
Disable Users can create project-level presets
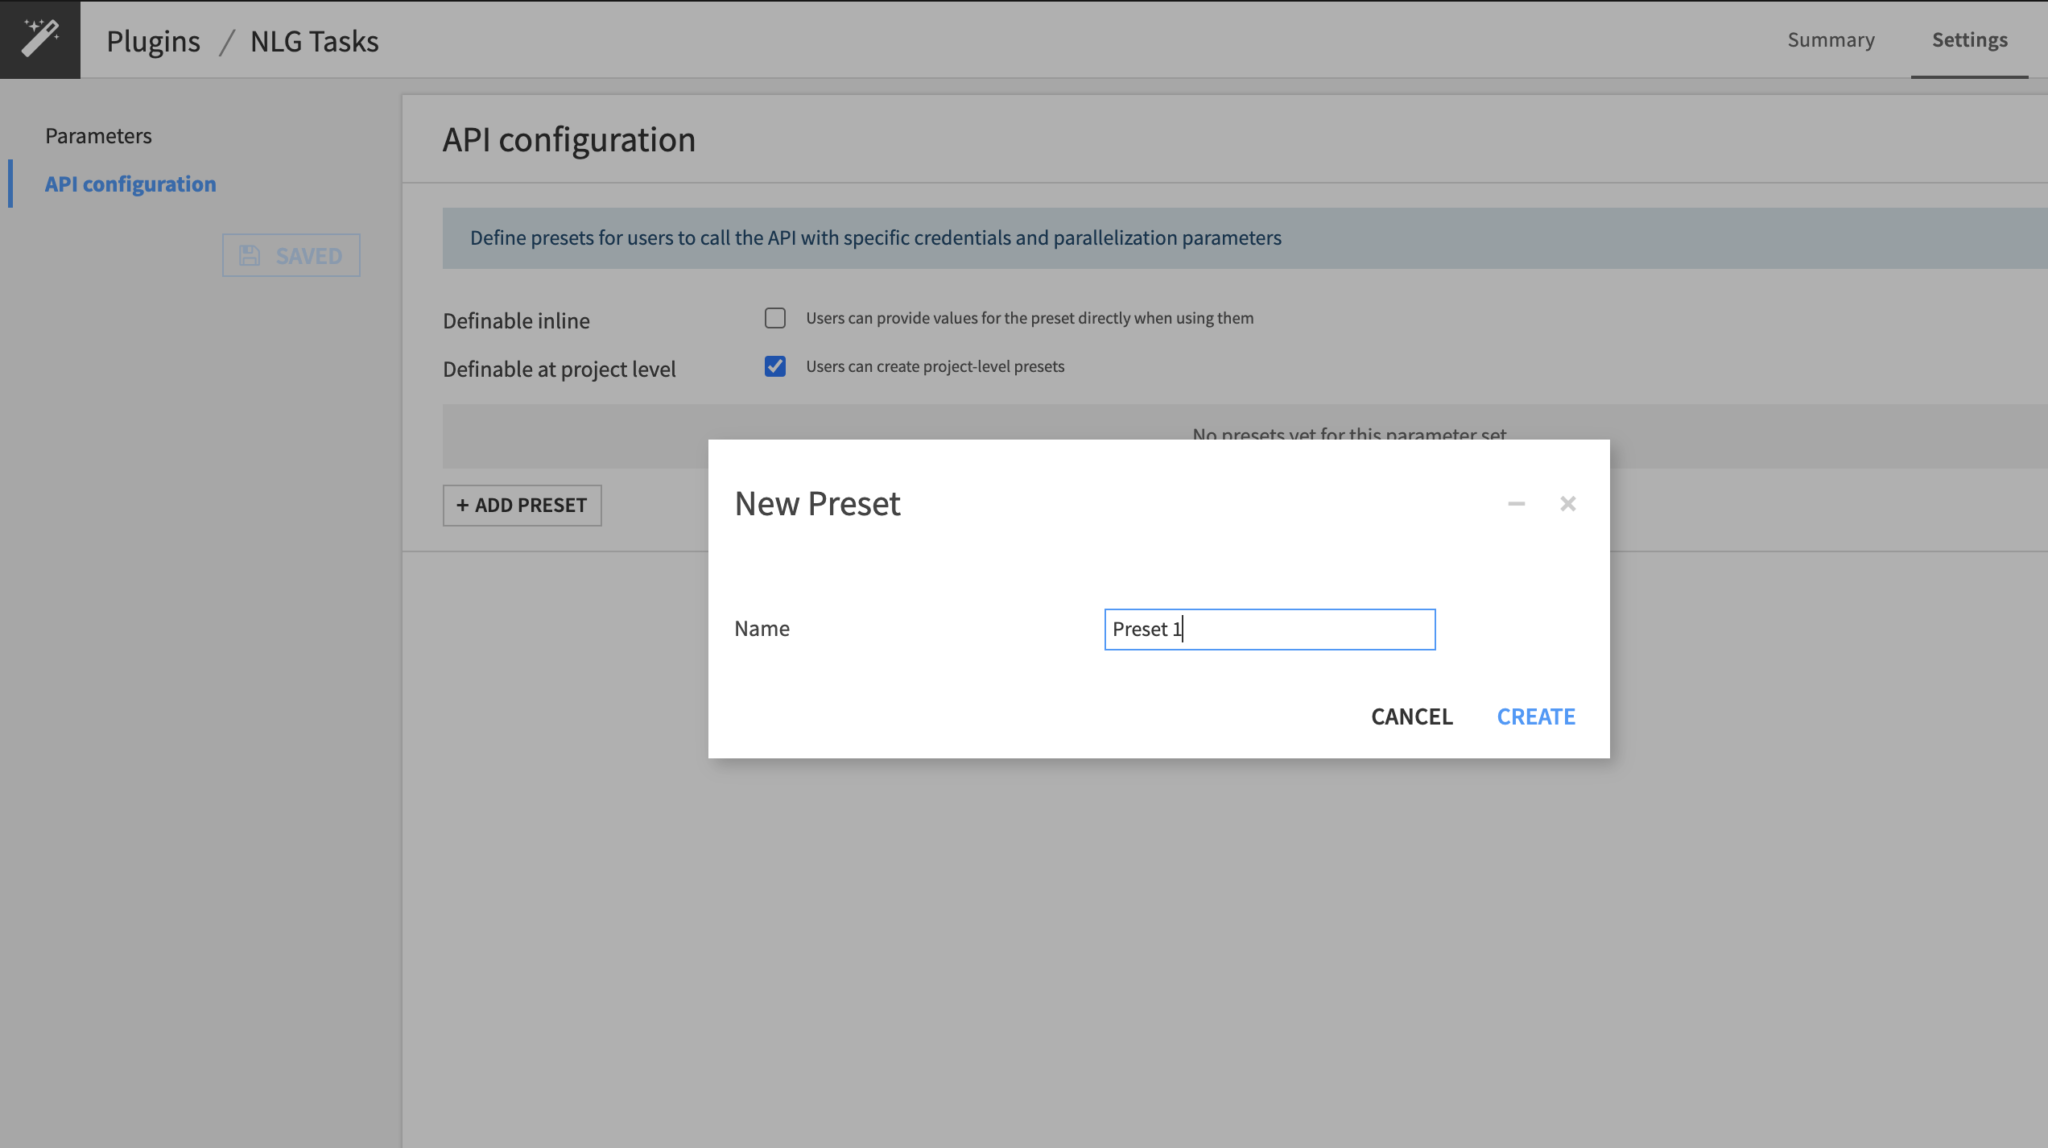(x=775, y=366)
